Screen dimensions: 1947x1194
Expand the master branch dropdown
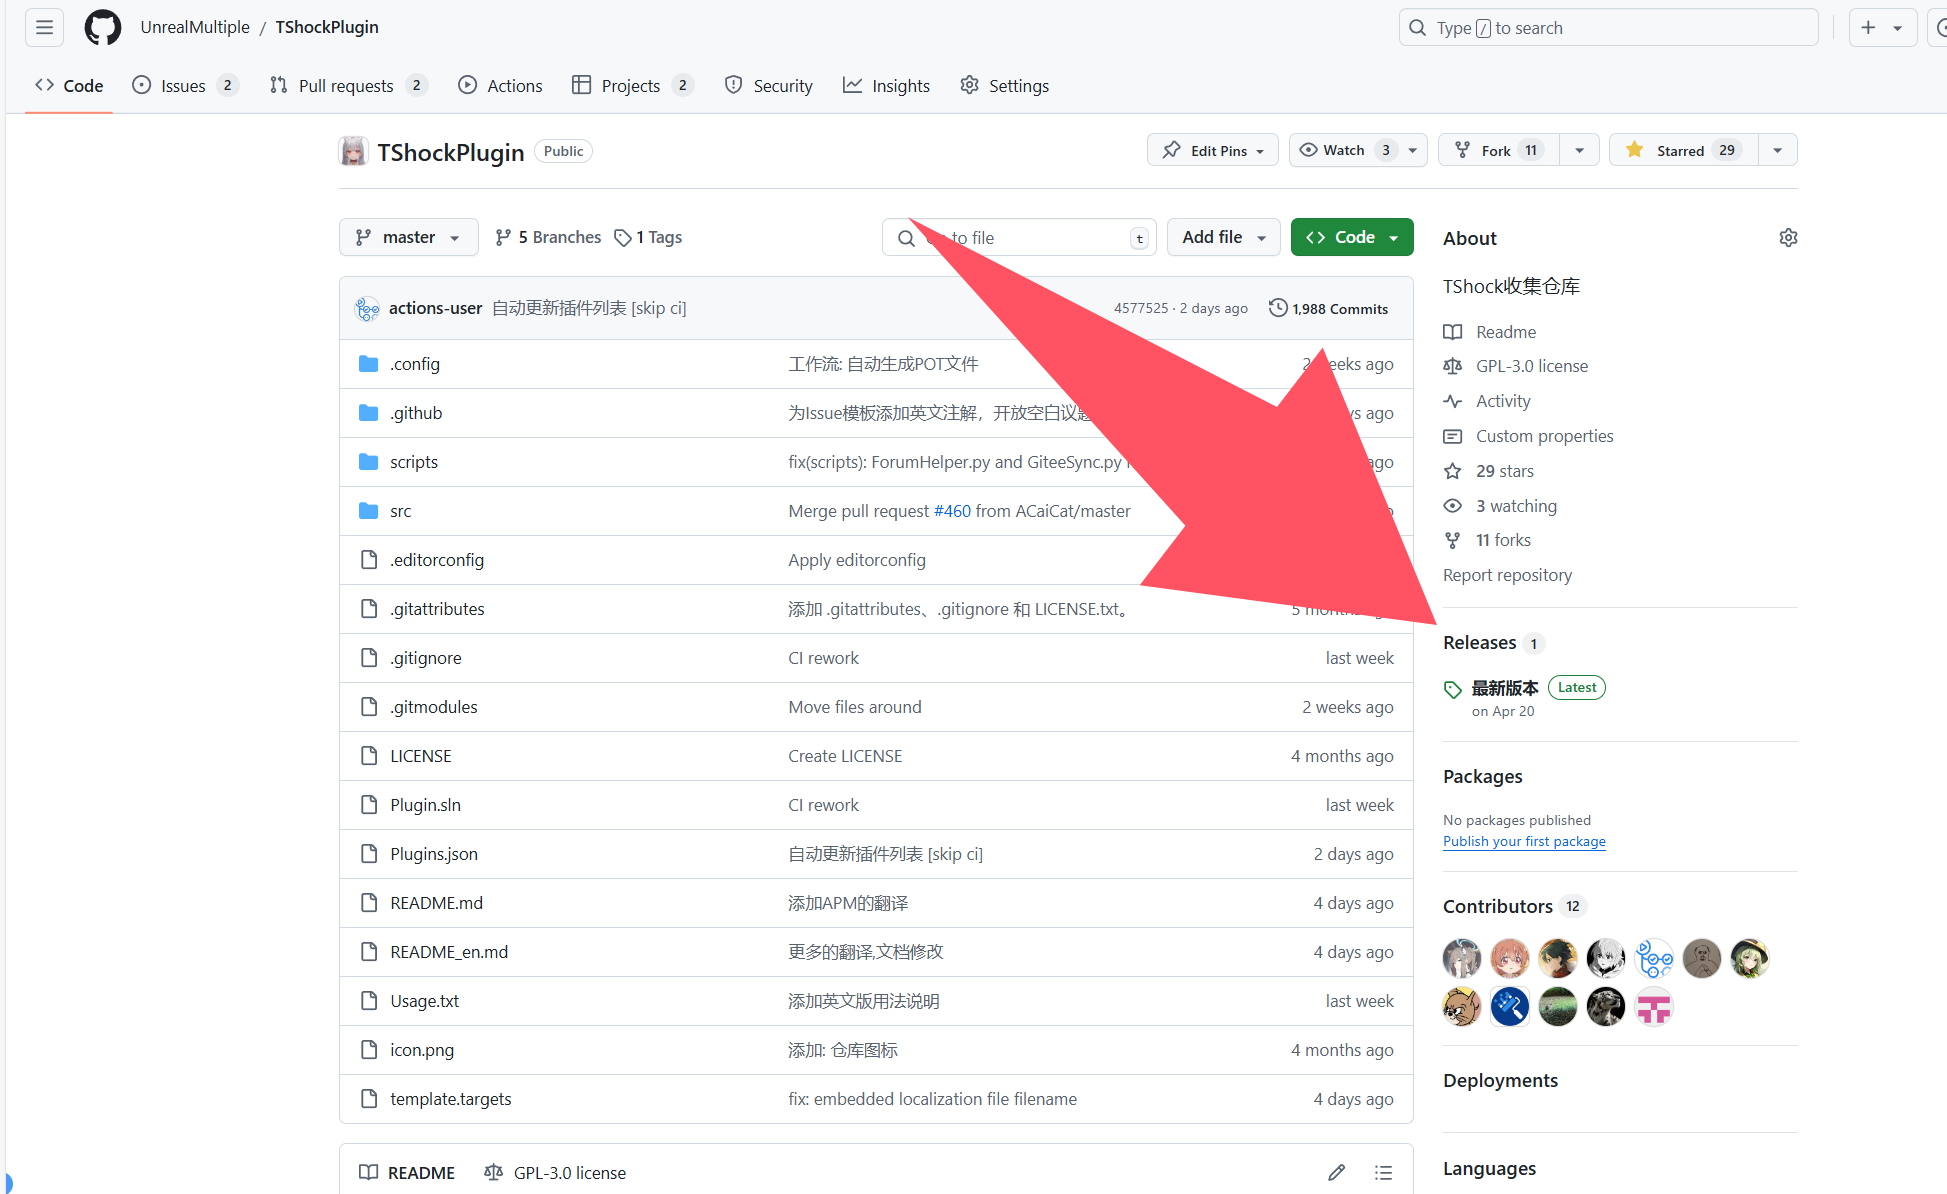(408, 237)
